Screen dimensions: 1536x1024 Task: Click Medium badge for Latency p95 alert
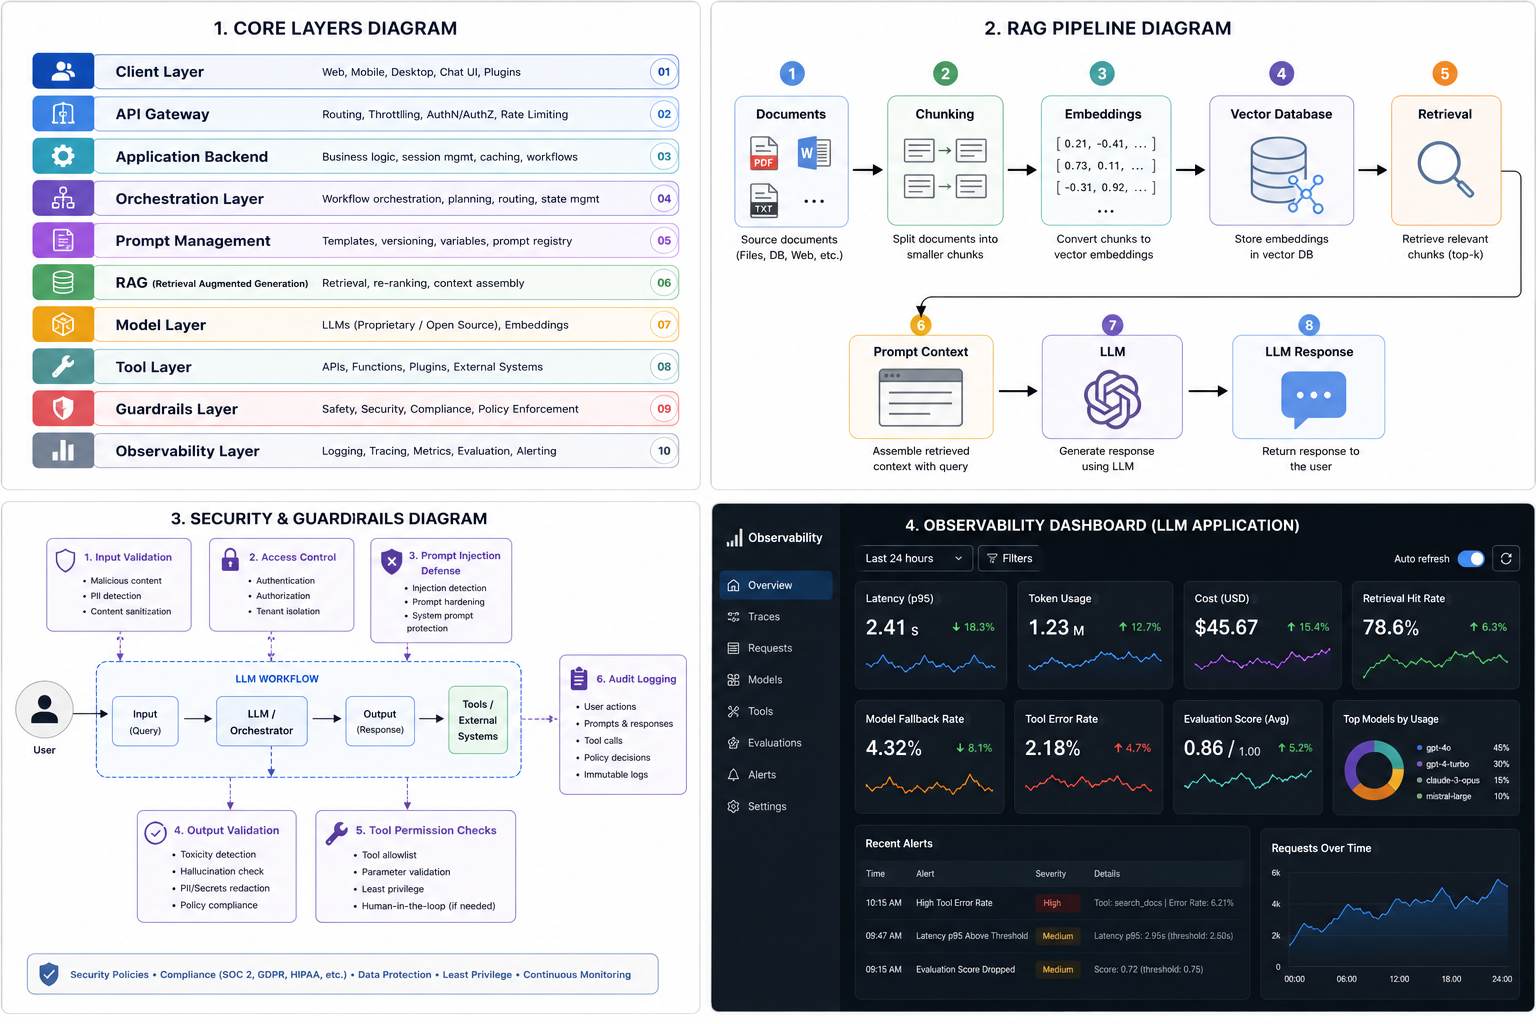point(1057,936)
